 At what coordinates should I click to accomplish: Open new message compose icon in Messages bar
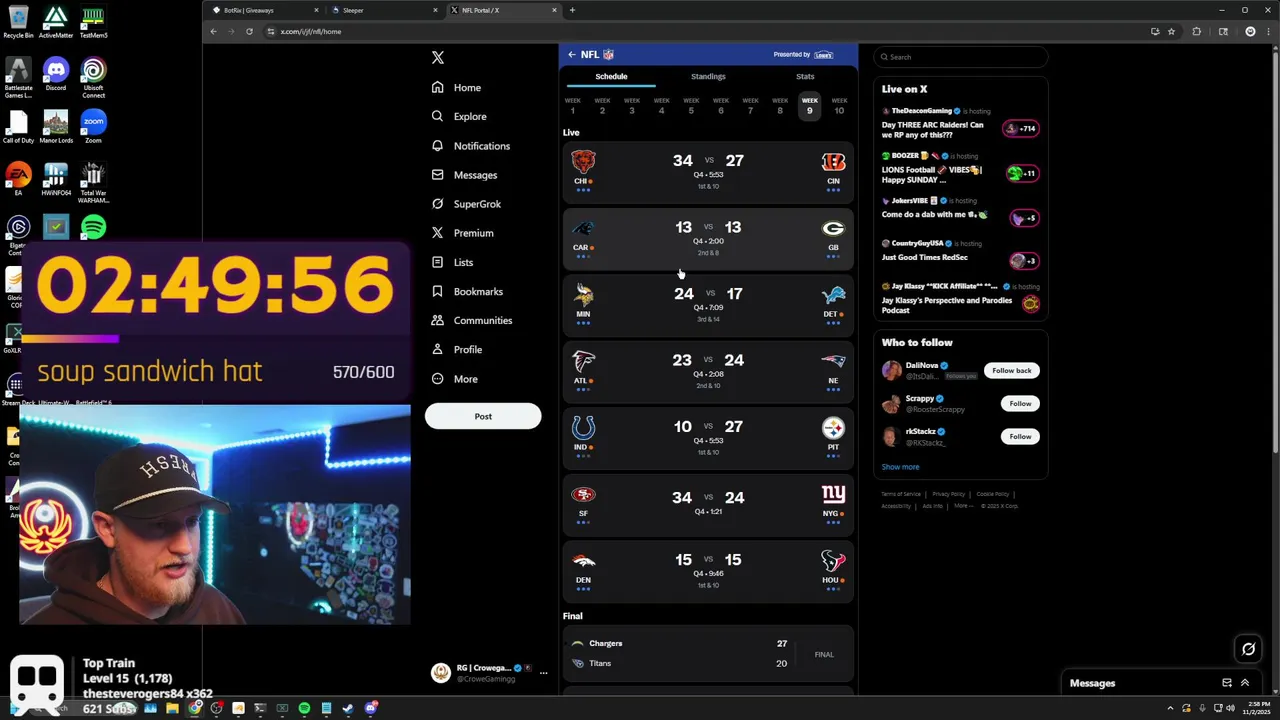[x=1227, y=683]
